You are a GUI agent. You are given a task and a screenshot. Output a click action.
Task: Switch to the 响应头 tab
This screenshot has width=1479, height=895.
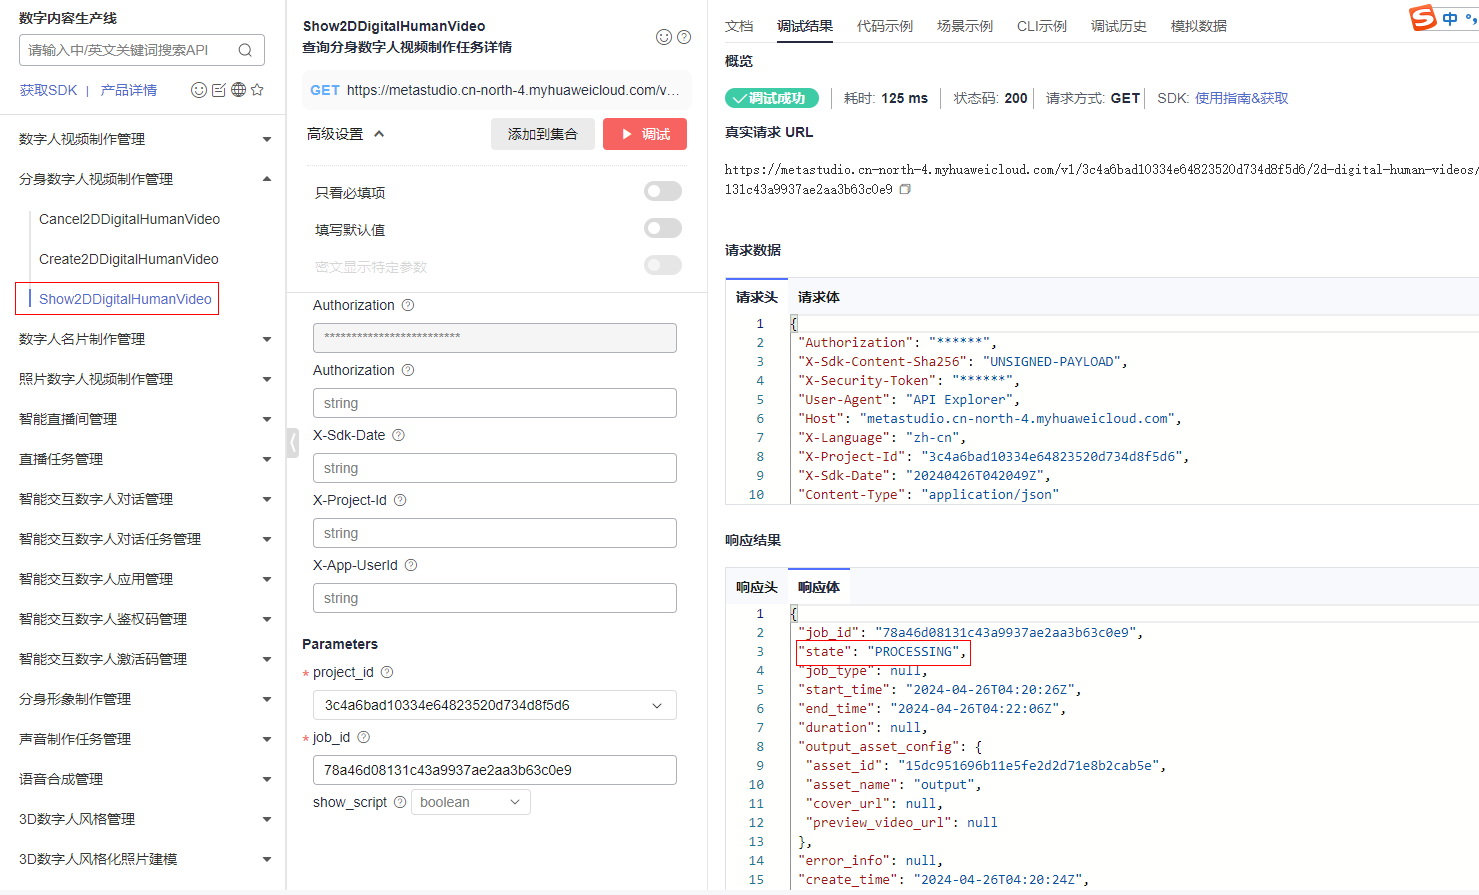point(756,587)
